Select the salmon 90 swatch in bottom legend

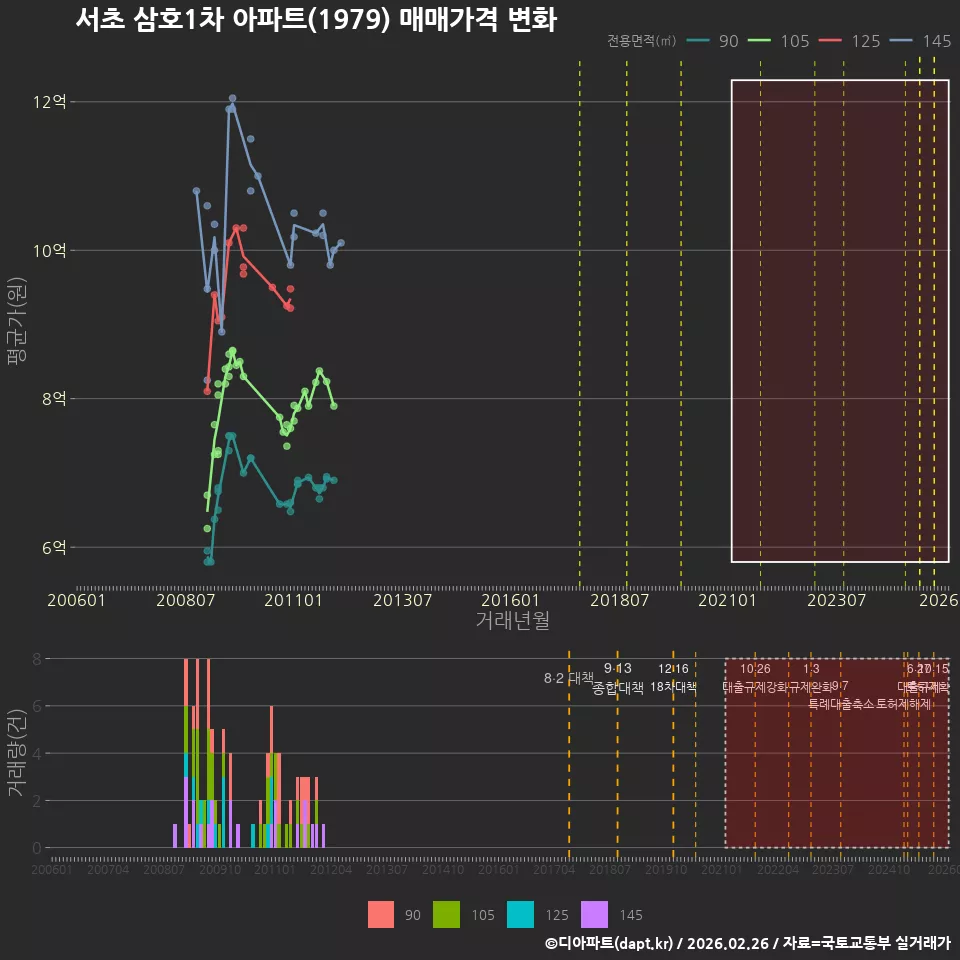pos(381,915)
